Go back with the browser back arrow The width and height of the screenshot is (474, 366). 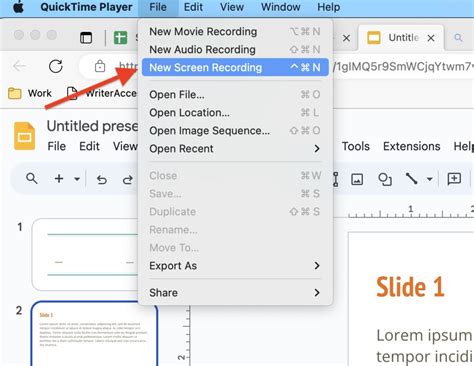19,66
